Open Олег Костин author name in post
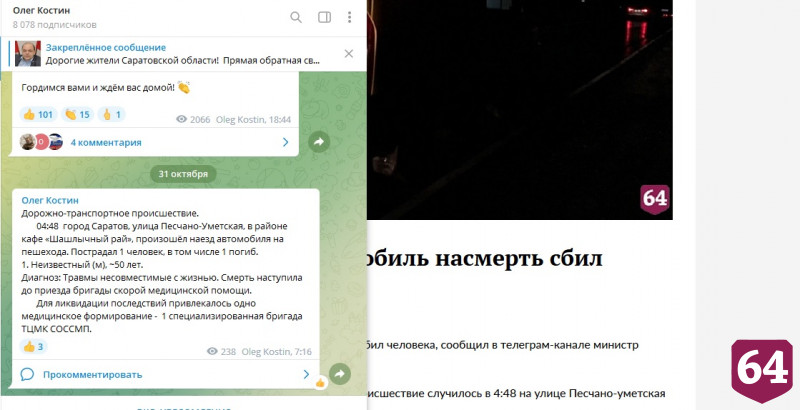The width and height of the screenshot is (800, 410). click(50, 200)
